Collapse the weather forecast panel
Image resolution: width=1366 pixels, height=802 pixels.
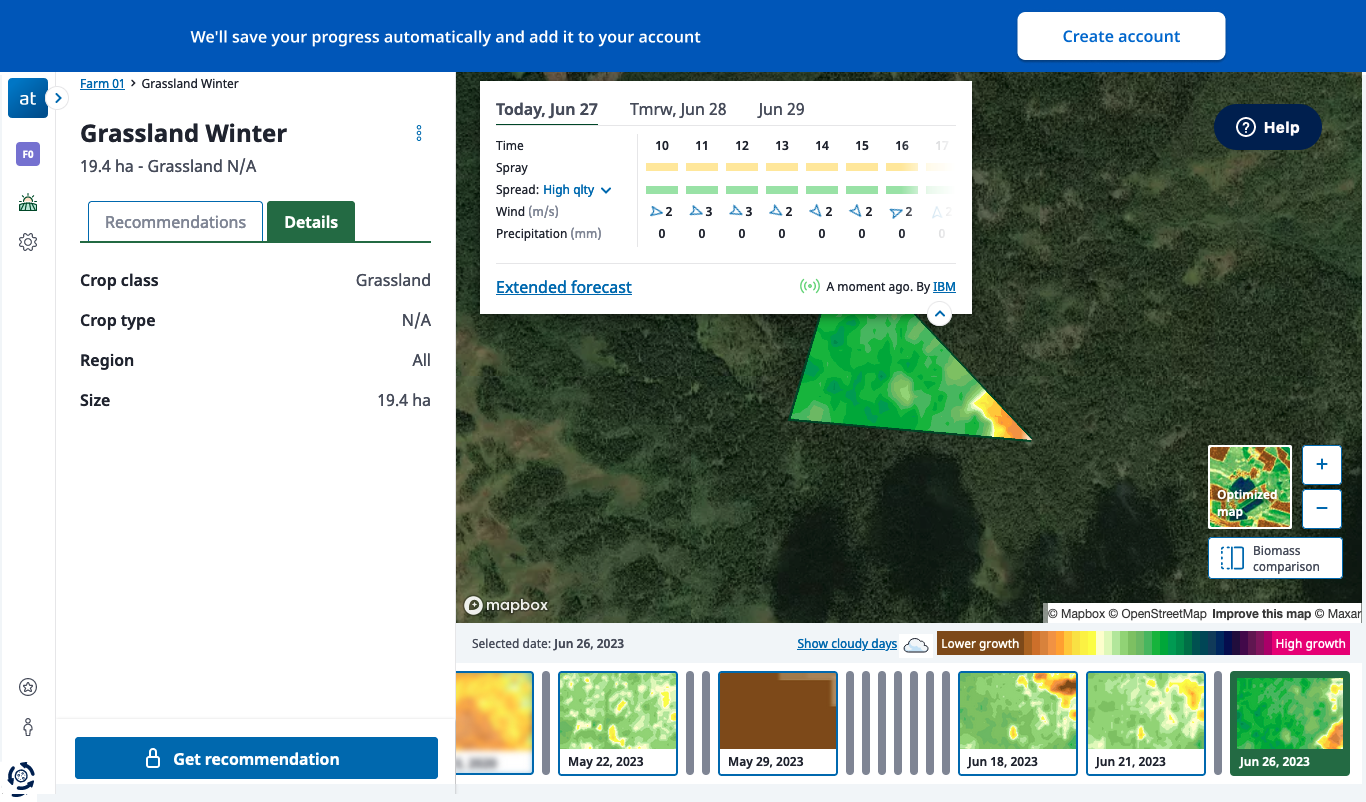pos(939,314)
